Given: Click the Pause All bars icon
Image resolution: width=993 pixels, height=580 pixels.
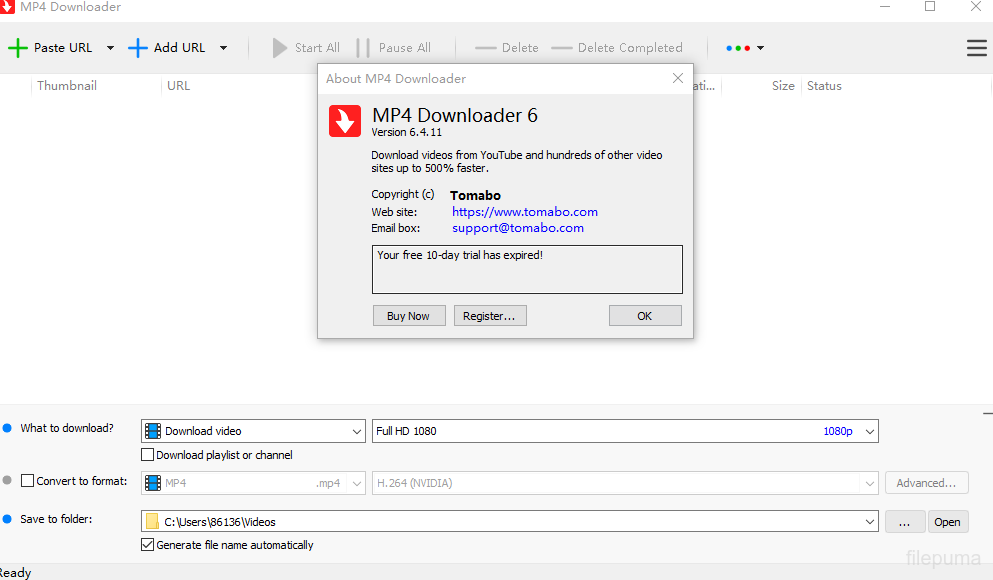Looking at the screenshot, I should click(363, 48).
